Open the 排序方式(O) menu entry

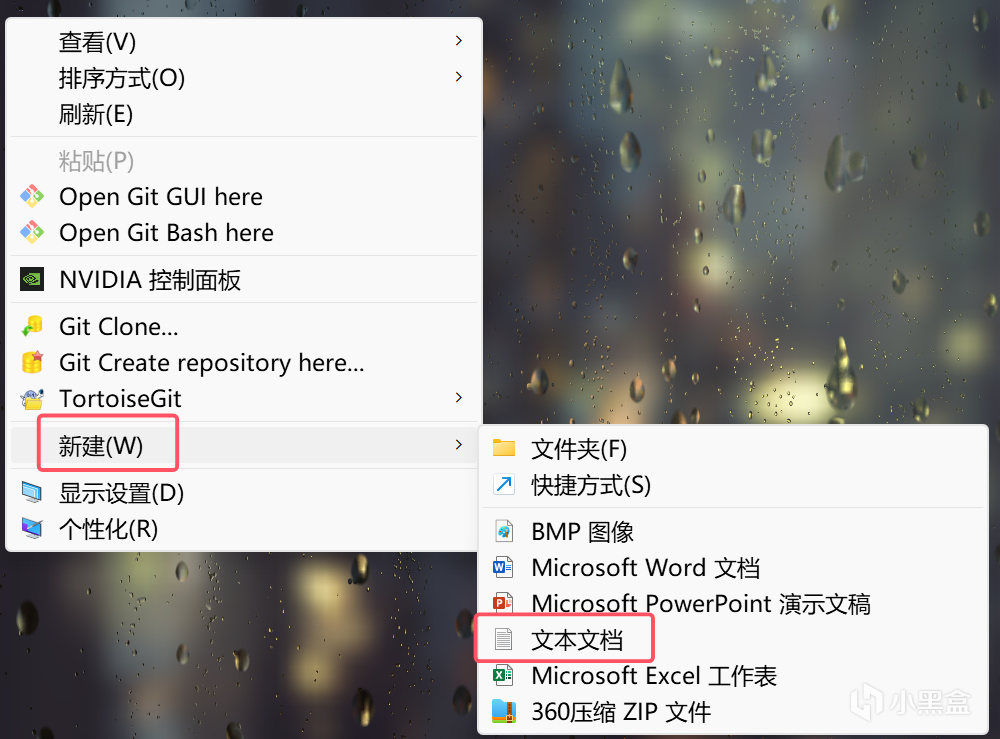tap(244, 78)
